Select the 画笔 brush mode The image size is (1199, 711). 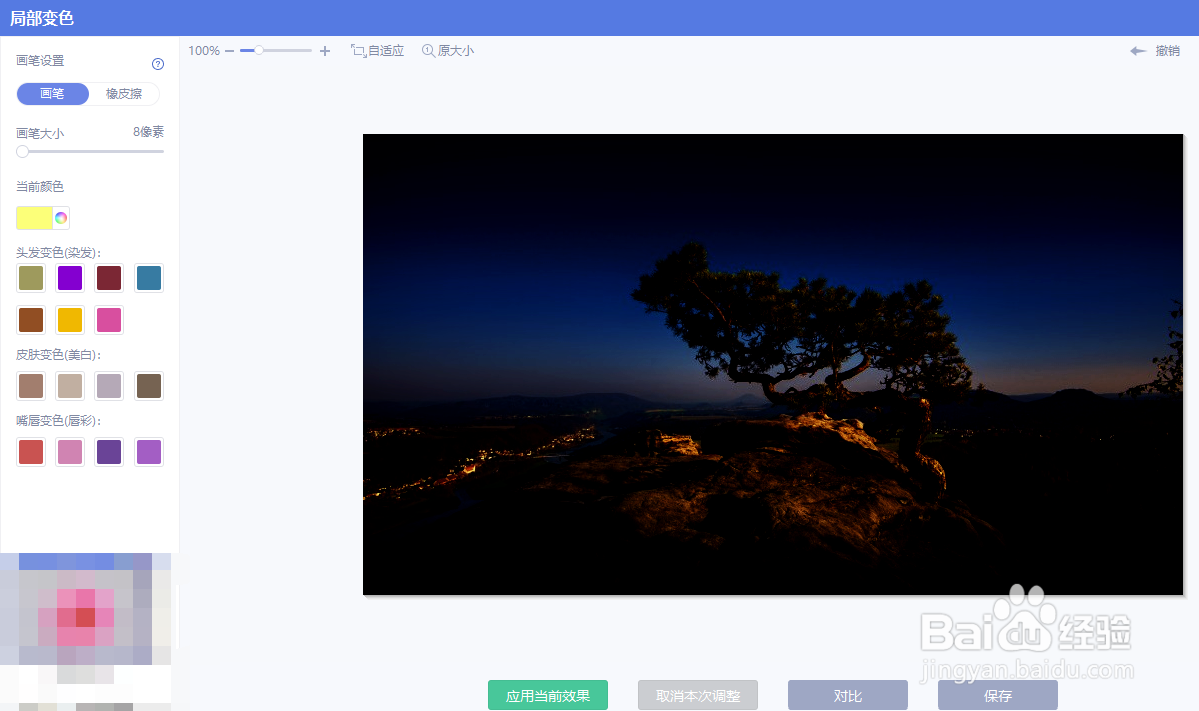(x=52, y=93)
